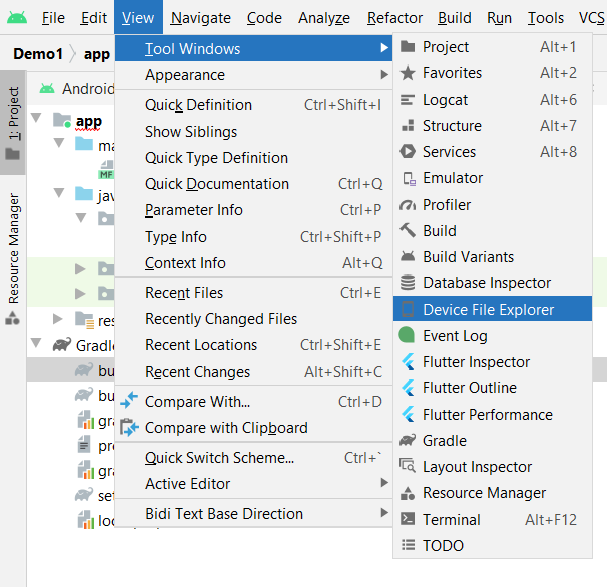The width and height of the screenshot is (607, 587).
Task: Select Quick Type Definition entry
Action: click(x=254, y=158)
